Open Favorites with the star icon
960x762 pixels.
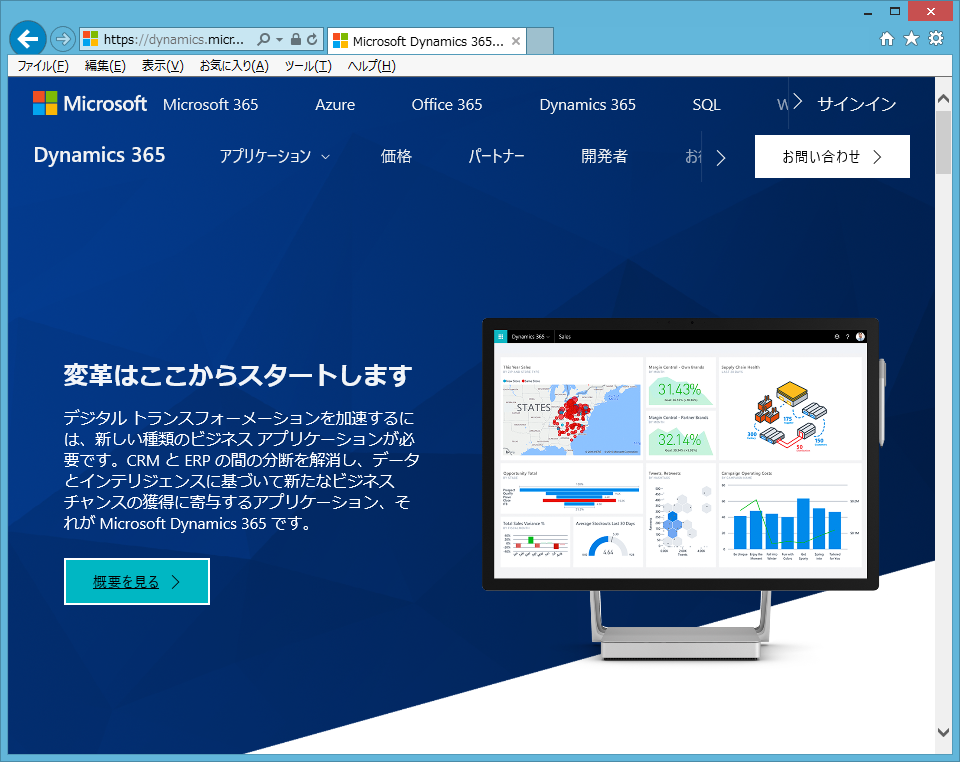911,39
